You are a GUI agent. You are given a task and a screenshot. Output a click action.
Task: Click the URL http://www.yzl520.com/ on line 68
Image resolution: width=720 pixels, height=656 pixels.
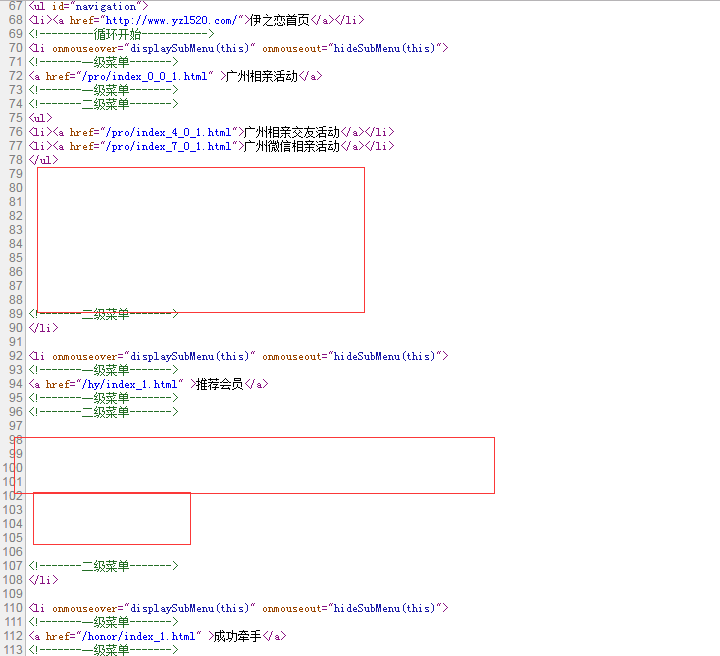171,20
